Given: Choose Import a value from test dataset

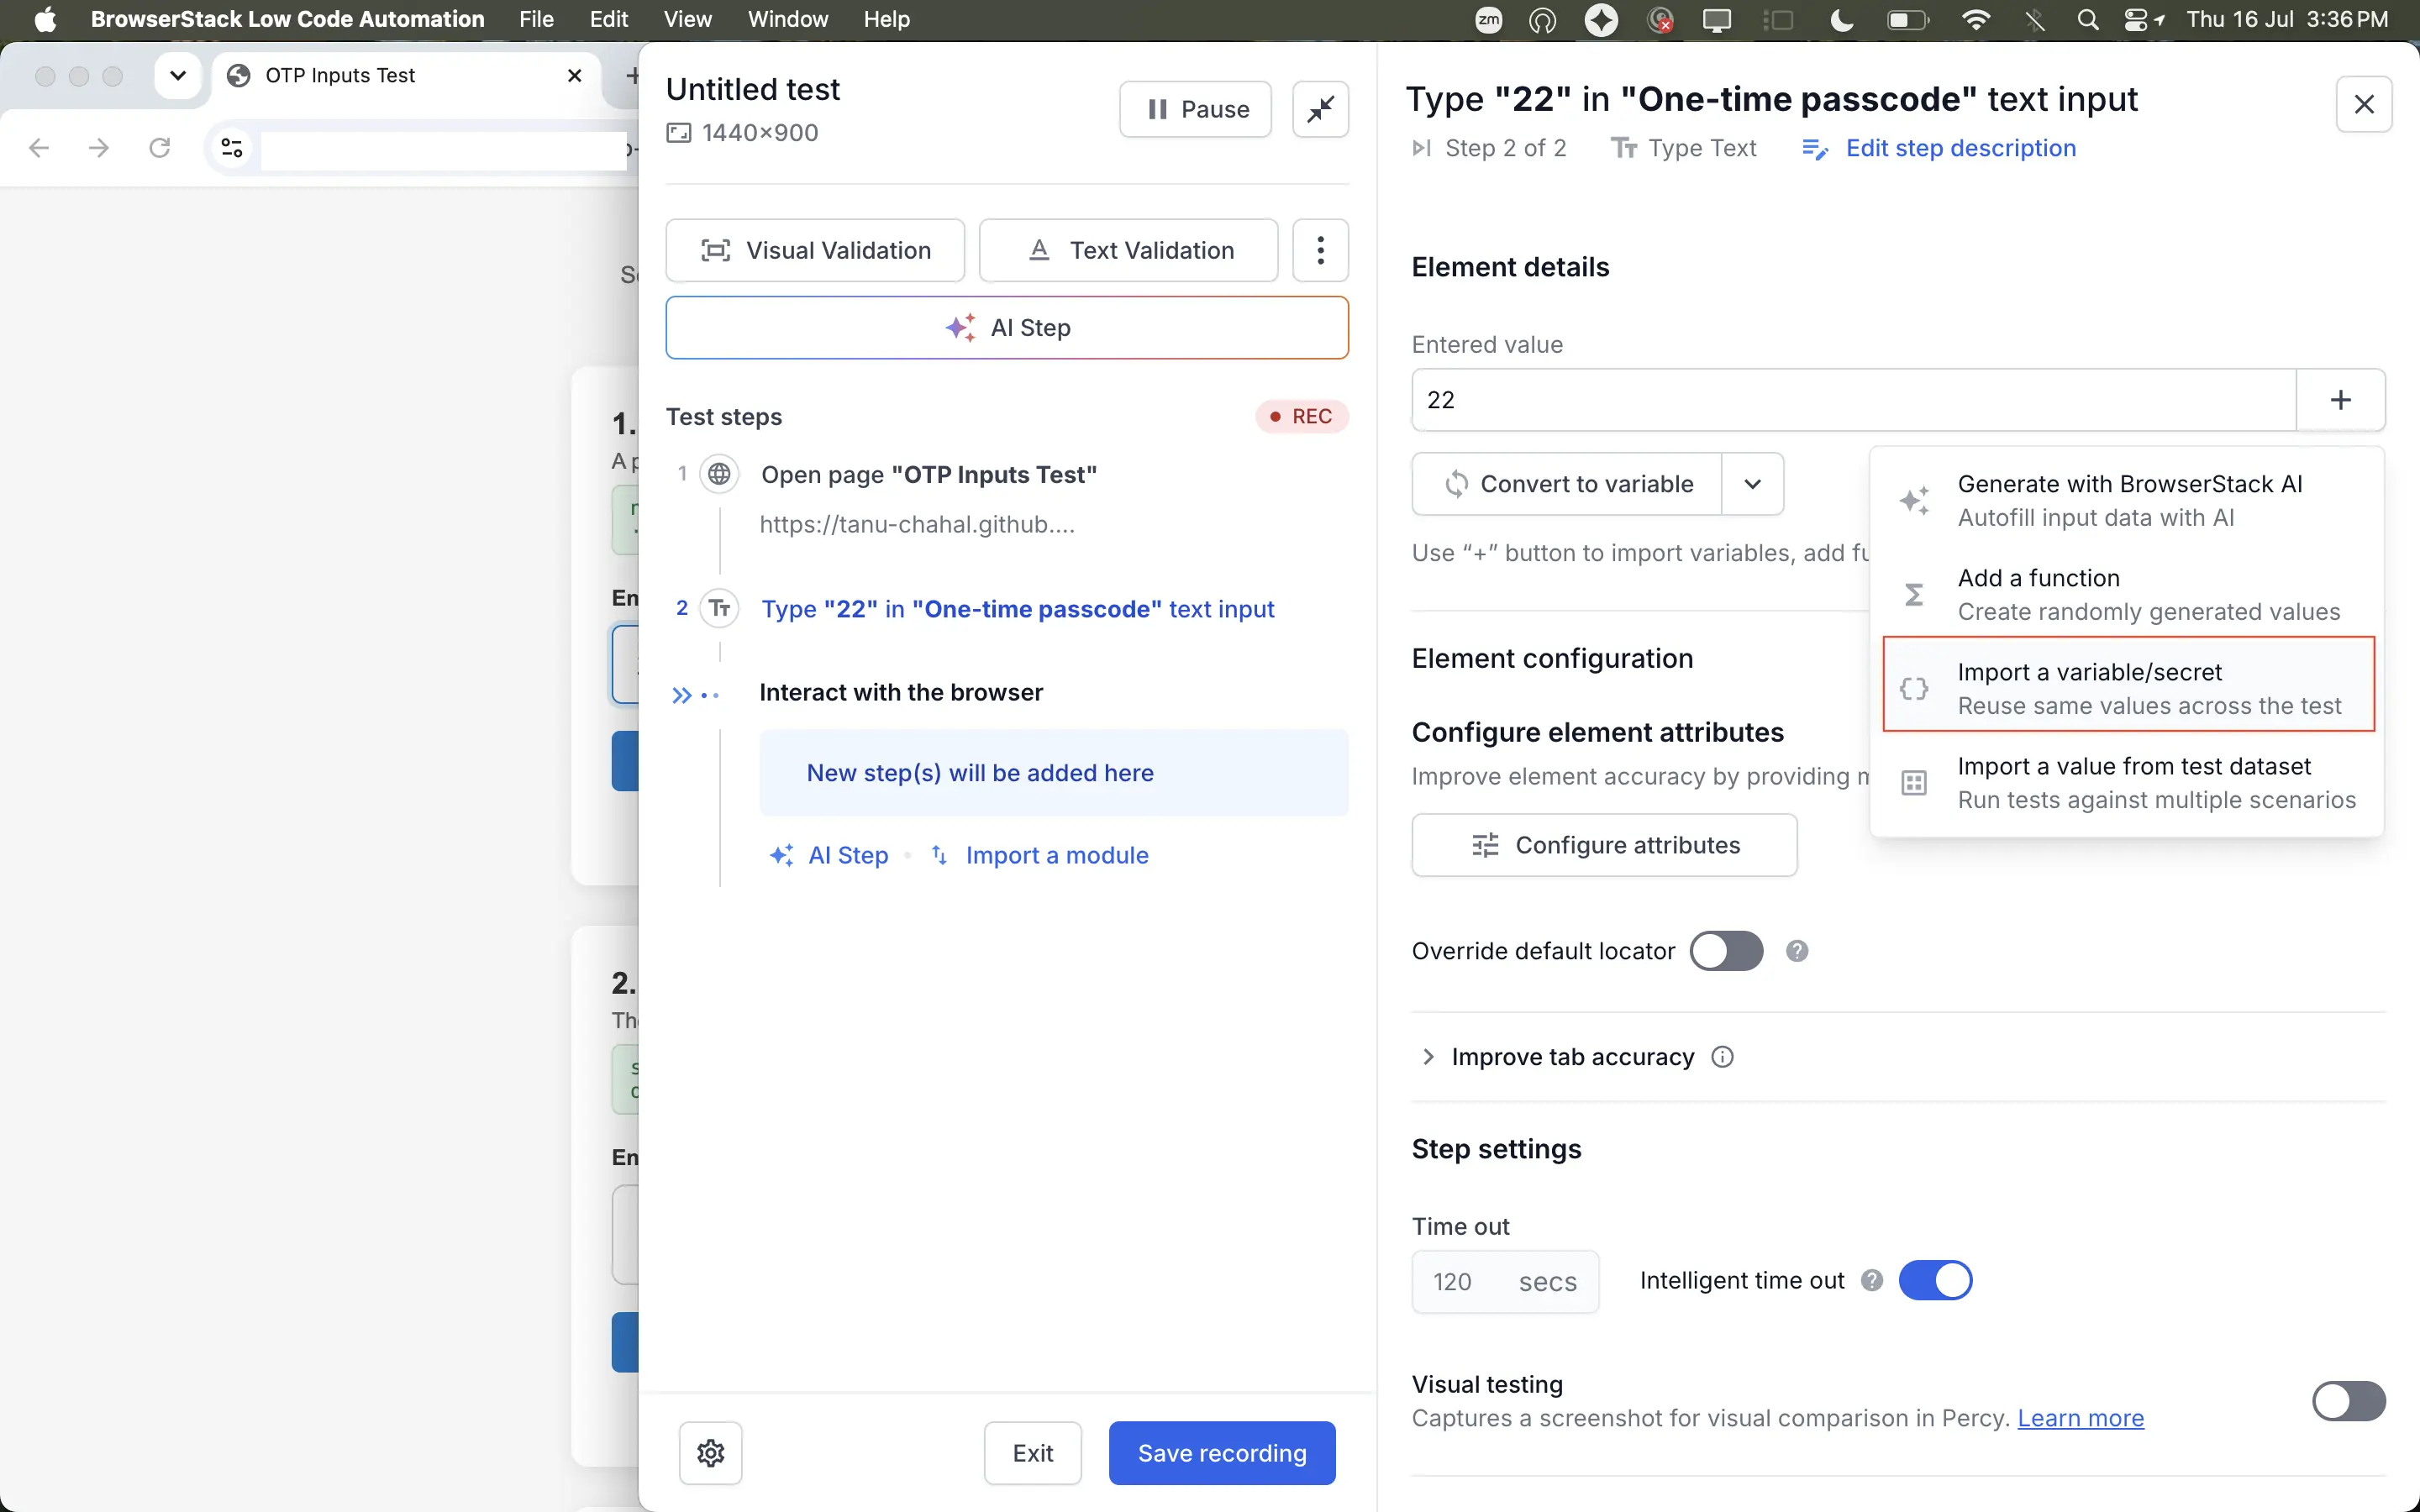Looking at the screenshot, I should point(2128,782).
